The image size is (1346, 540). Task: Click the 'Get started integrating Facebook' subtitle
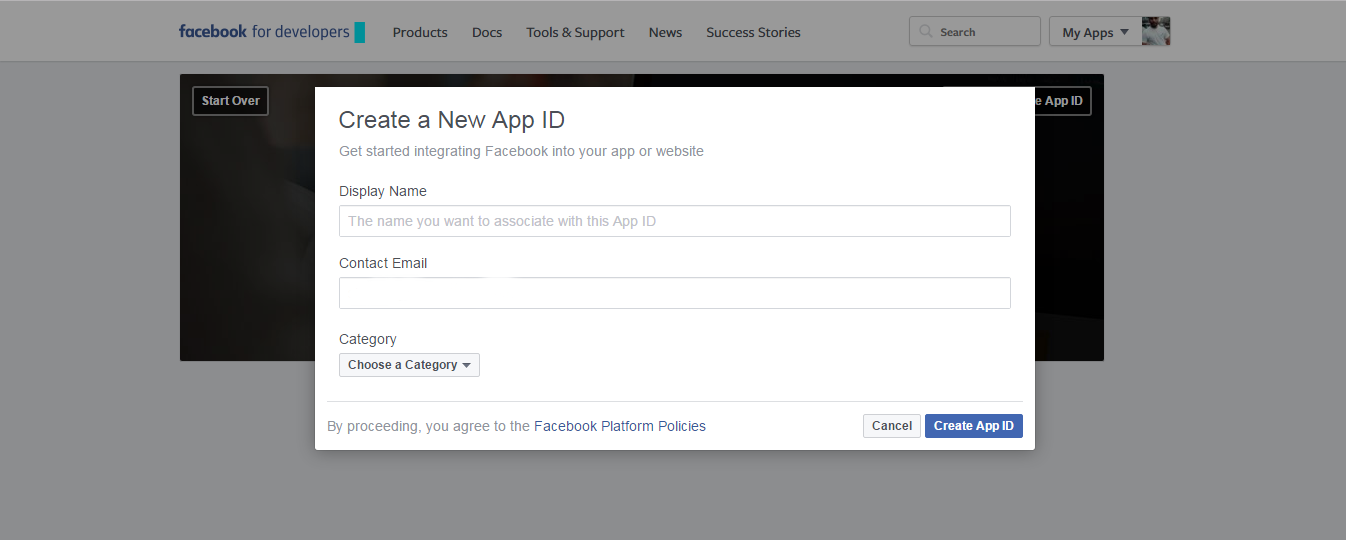(x=521, y=151)
